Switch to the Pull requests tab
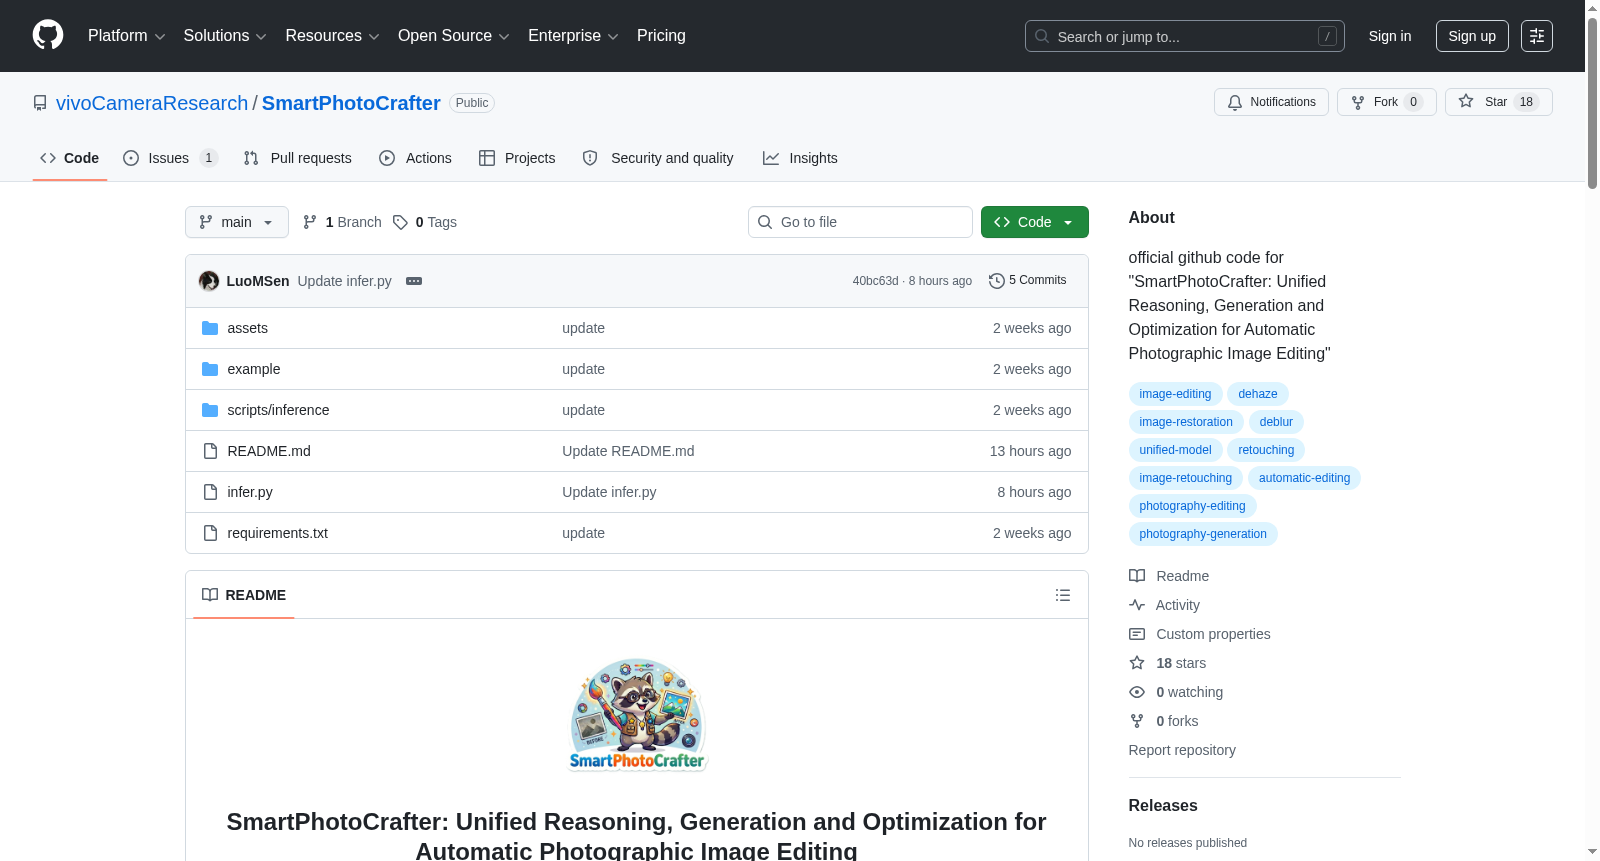The height and width of the screenshot is (861, 1600). pos(297,158)
